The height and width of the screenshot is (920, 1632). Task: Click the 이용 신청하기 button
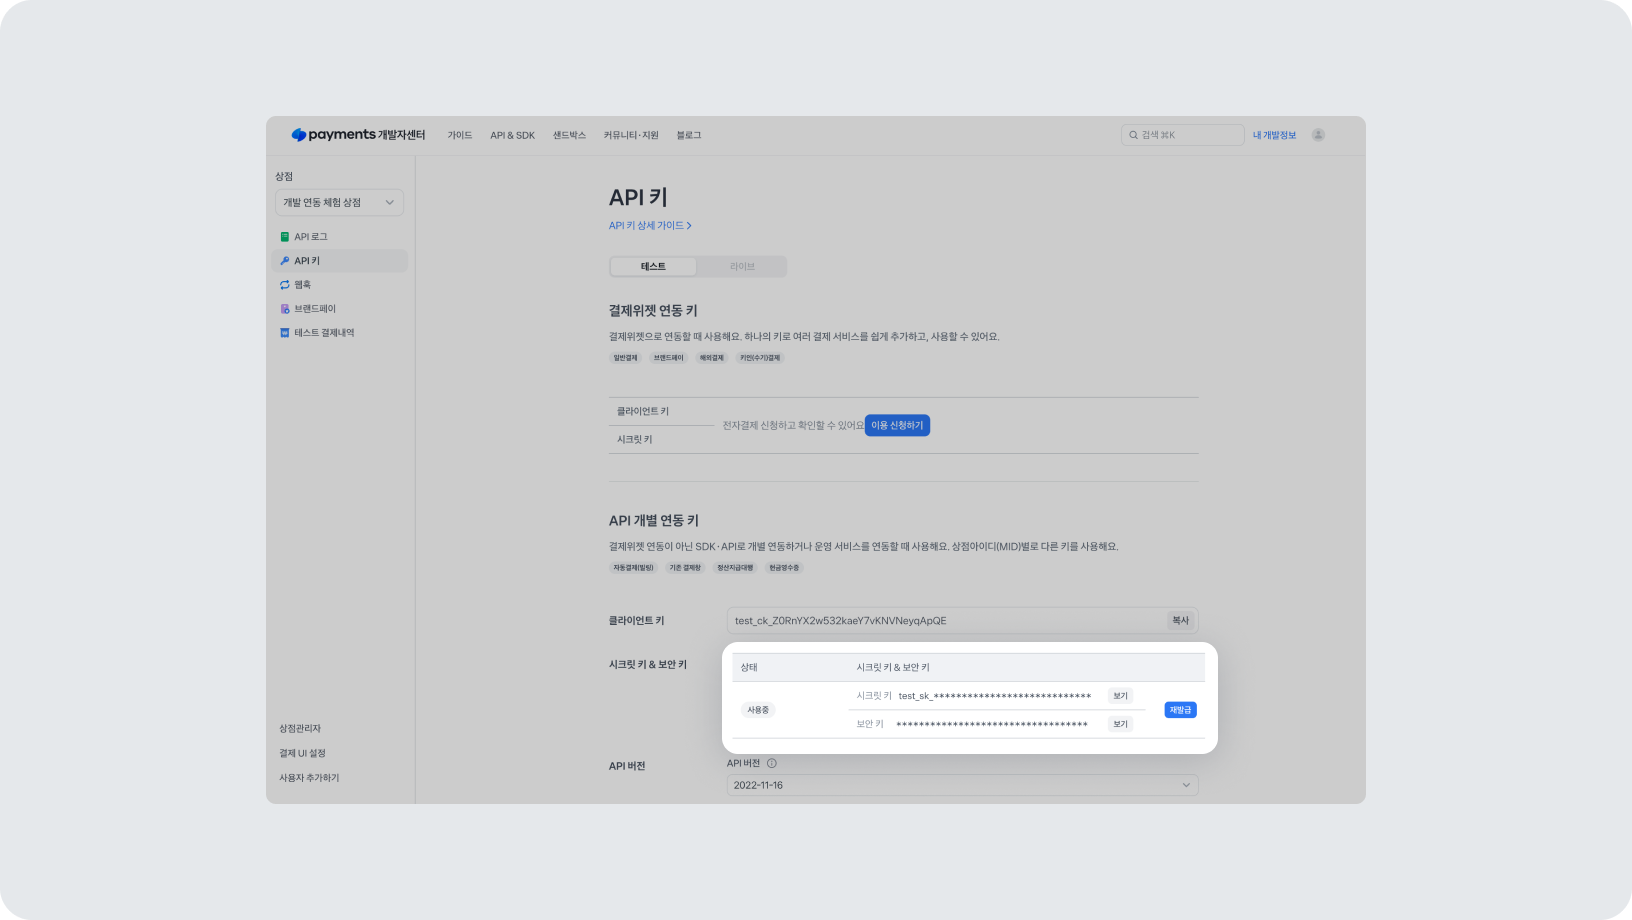tap(897, 425)
